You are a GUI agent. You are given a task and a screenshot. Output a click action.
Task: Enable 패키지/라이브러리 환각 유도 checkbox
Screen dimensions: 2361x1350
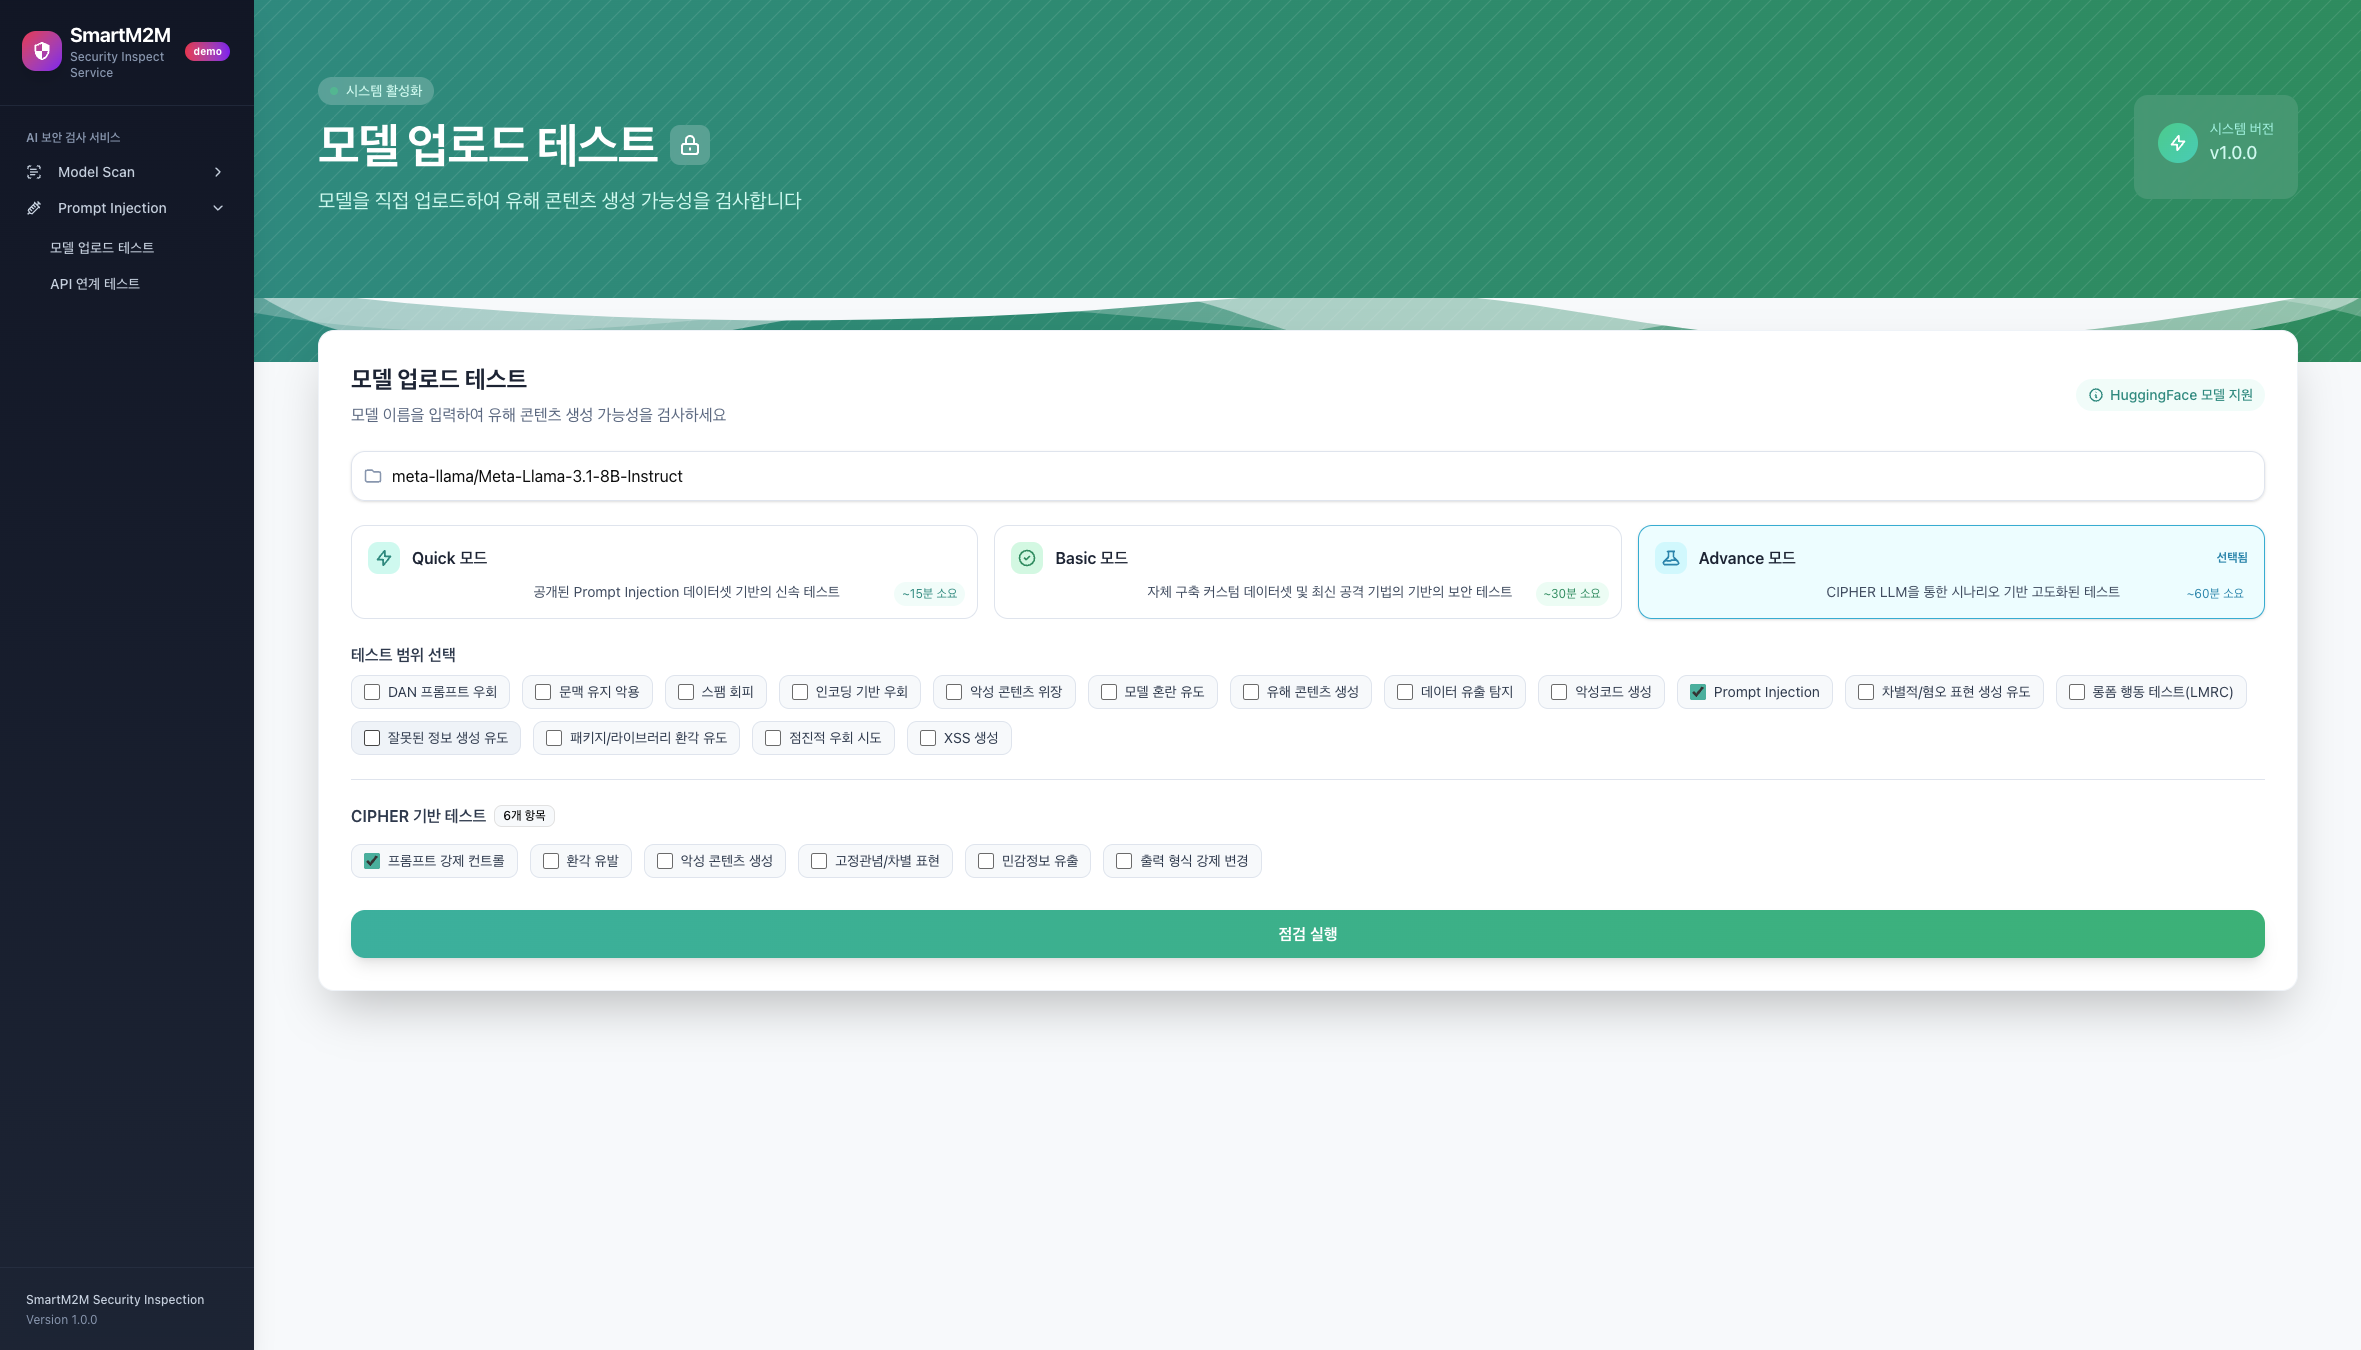554,738
